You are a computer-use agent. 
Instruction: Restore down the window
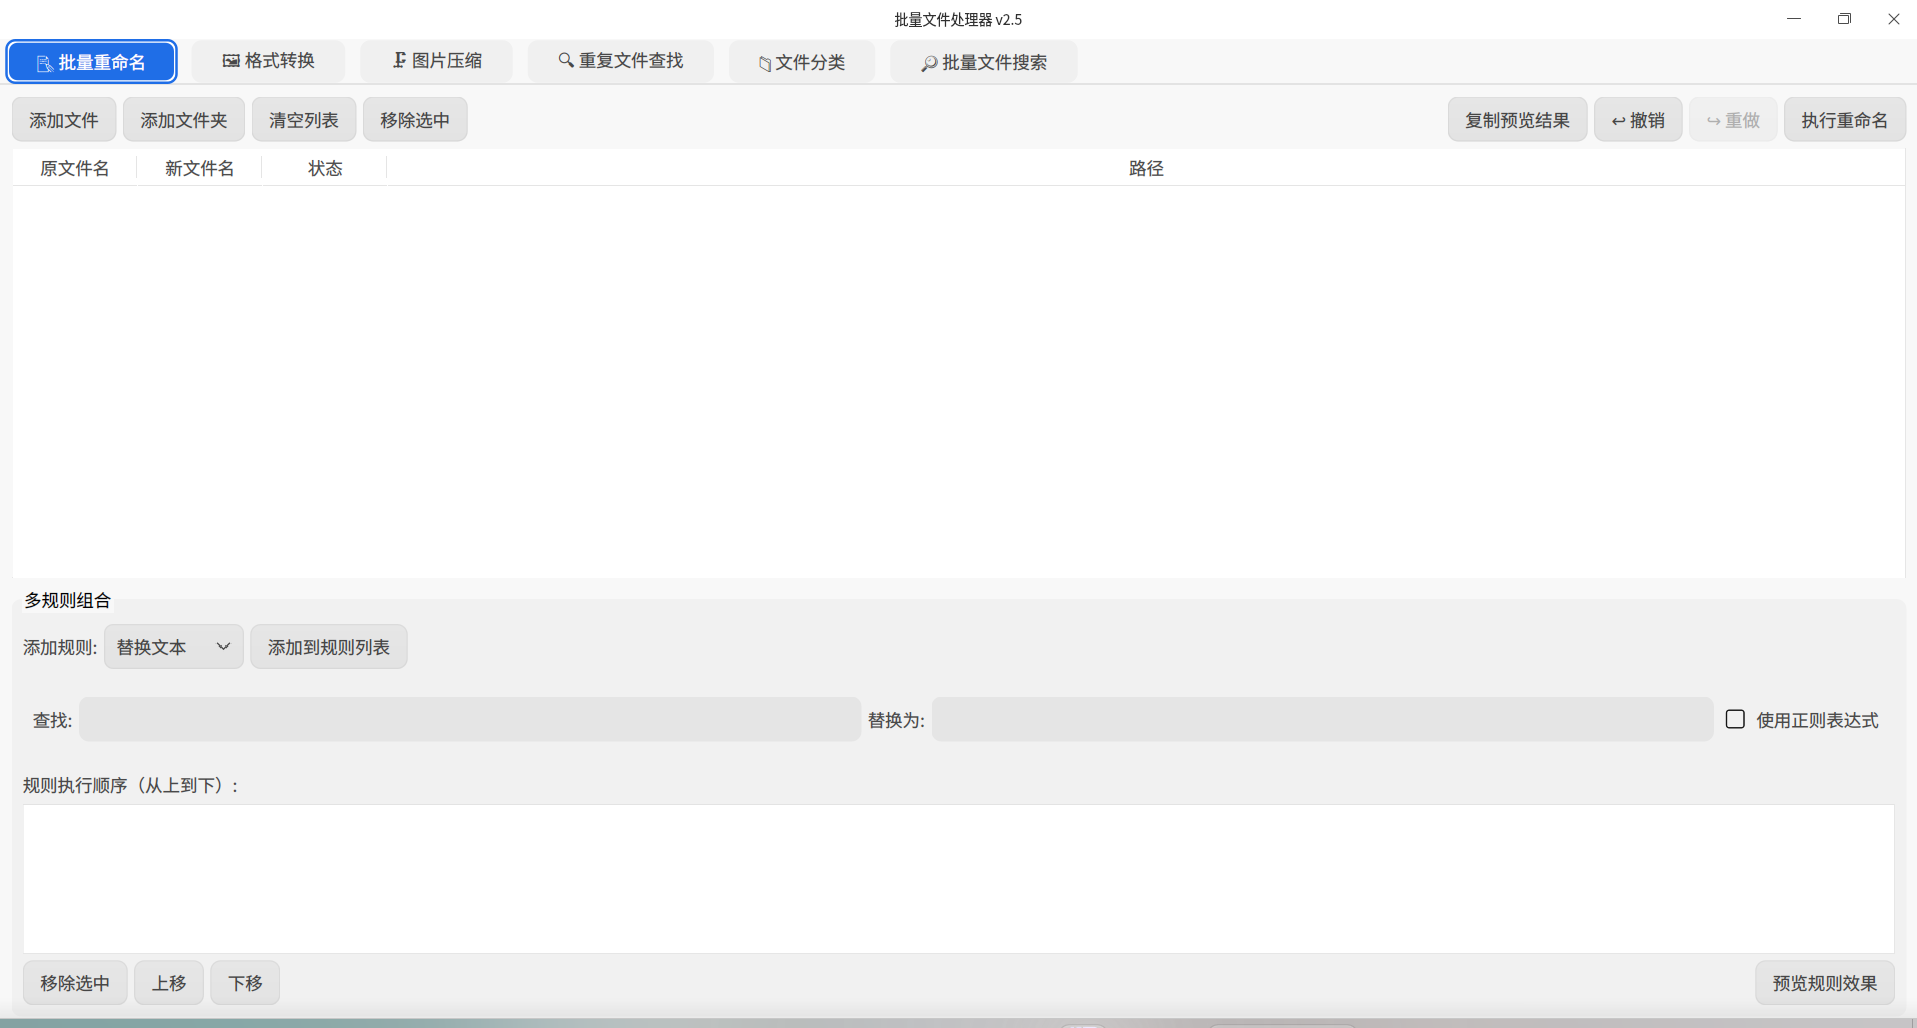[1844, 19]
